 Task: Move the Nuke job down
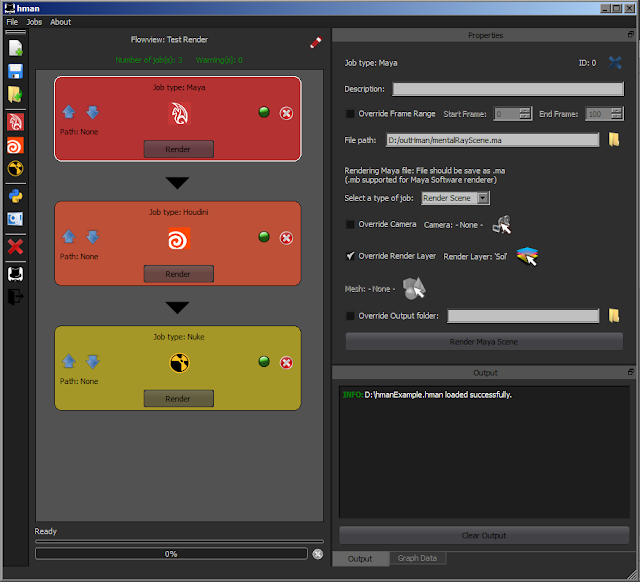(93, 361)
